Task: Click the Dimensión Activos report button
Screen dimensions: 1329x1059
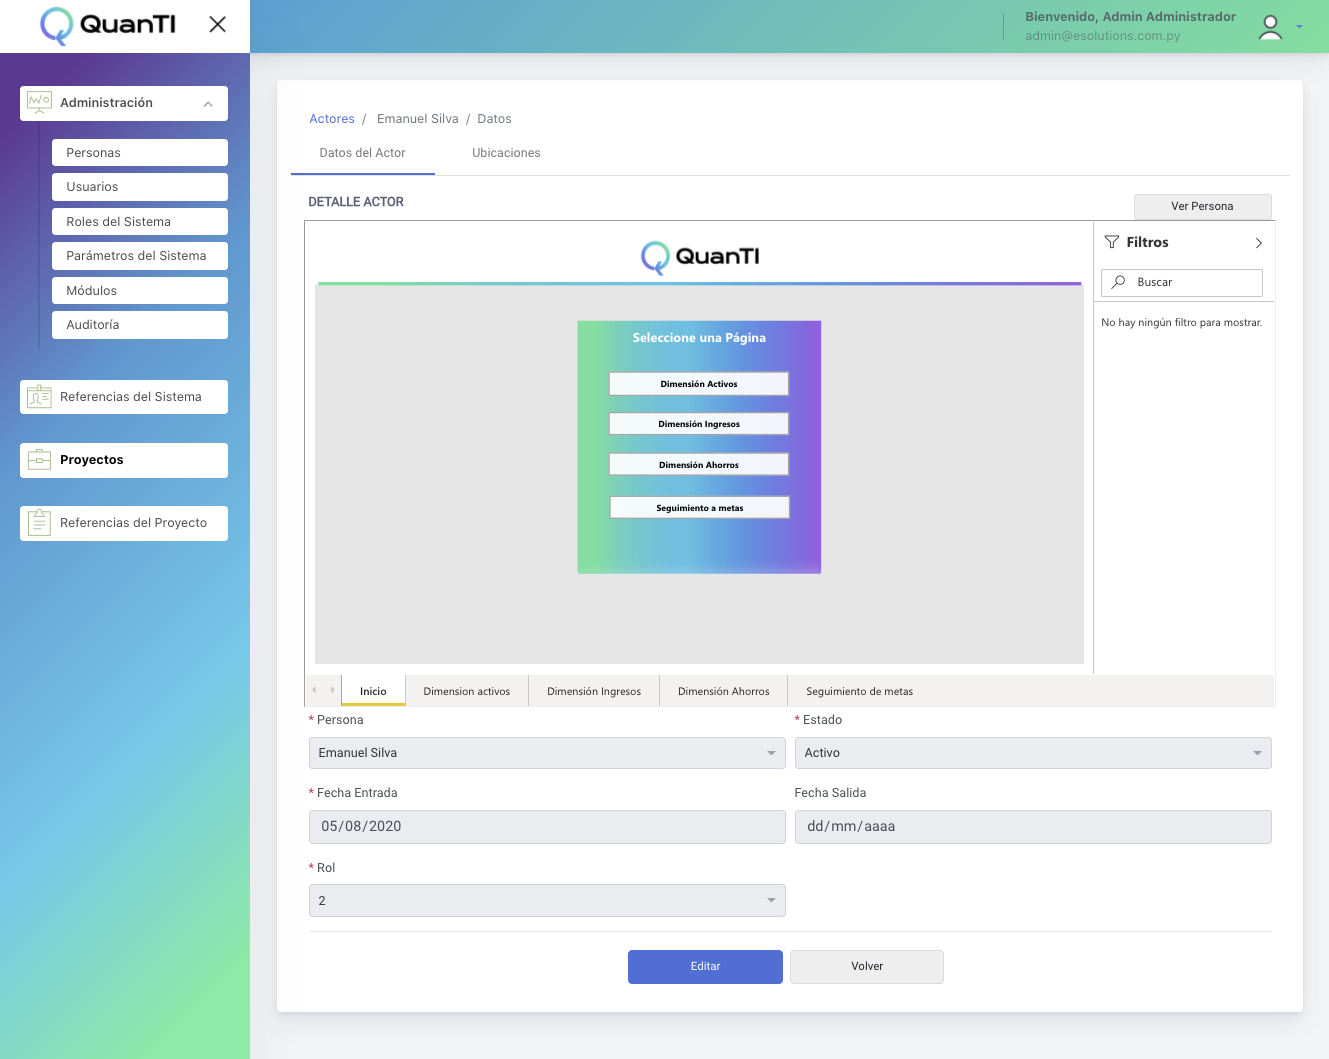Action: (699, 384)
